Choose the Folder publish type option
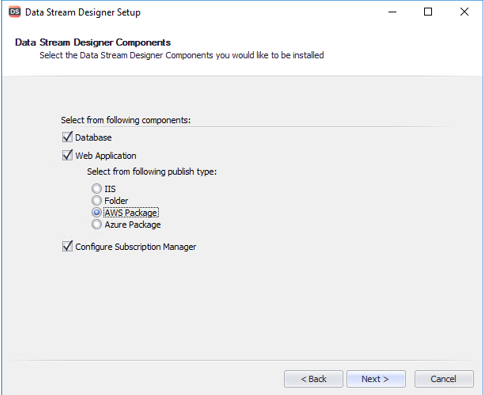This screenshot has height=395, width=483. coord(97,201)
